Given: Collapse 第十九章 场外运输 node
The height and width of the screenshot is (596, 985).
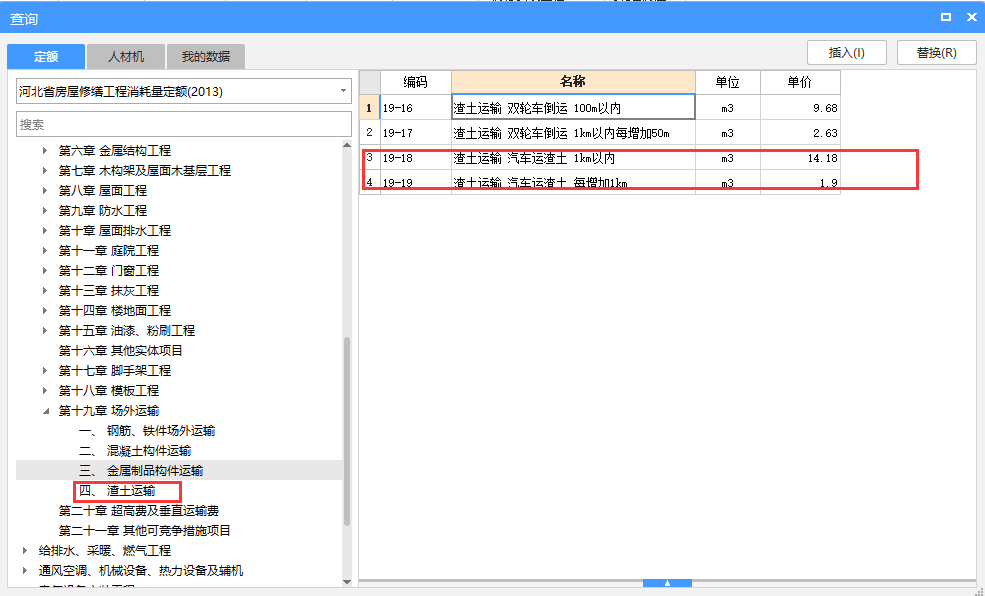Looking at the screenshot, I should coord(45,411).
